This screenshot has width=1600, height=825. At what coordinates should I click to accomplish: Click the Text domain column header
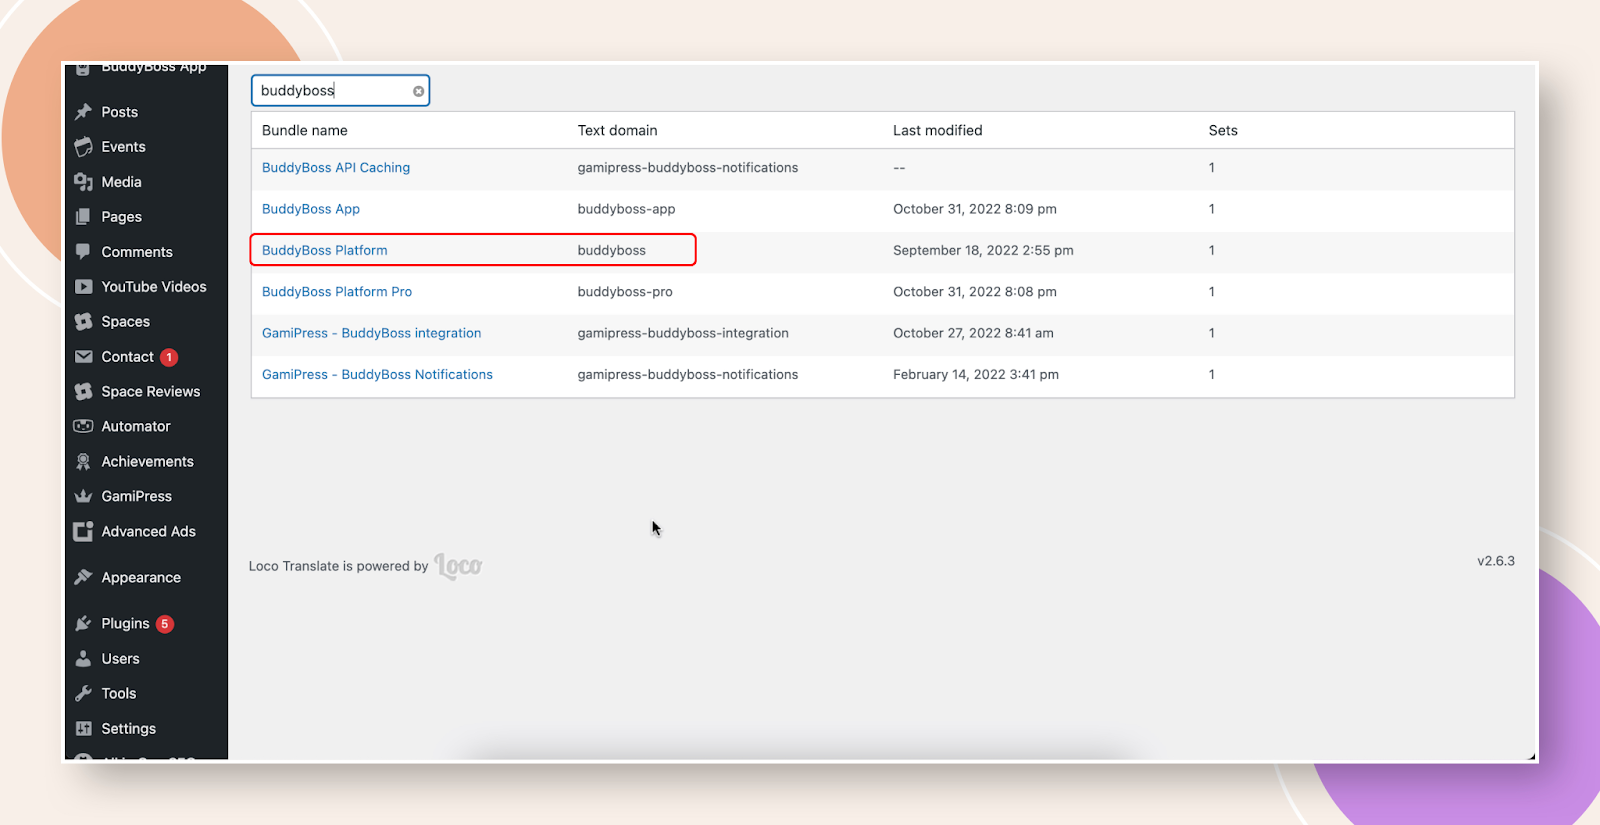[x=618, y=131]
